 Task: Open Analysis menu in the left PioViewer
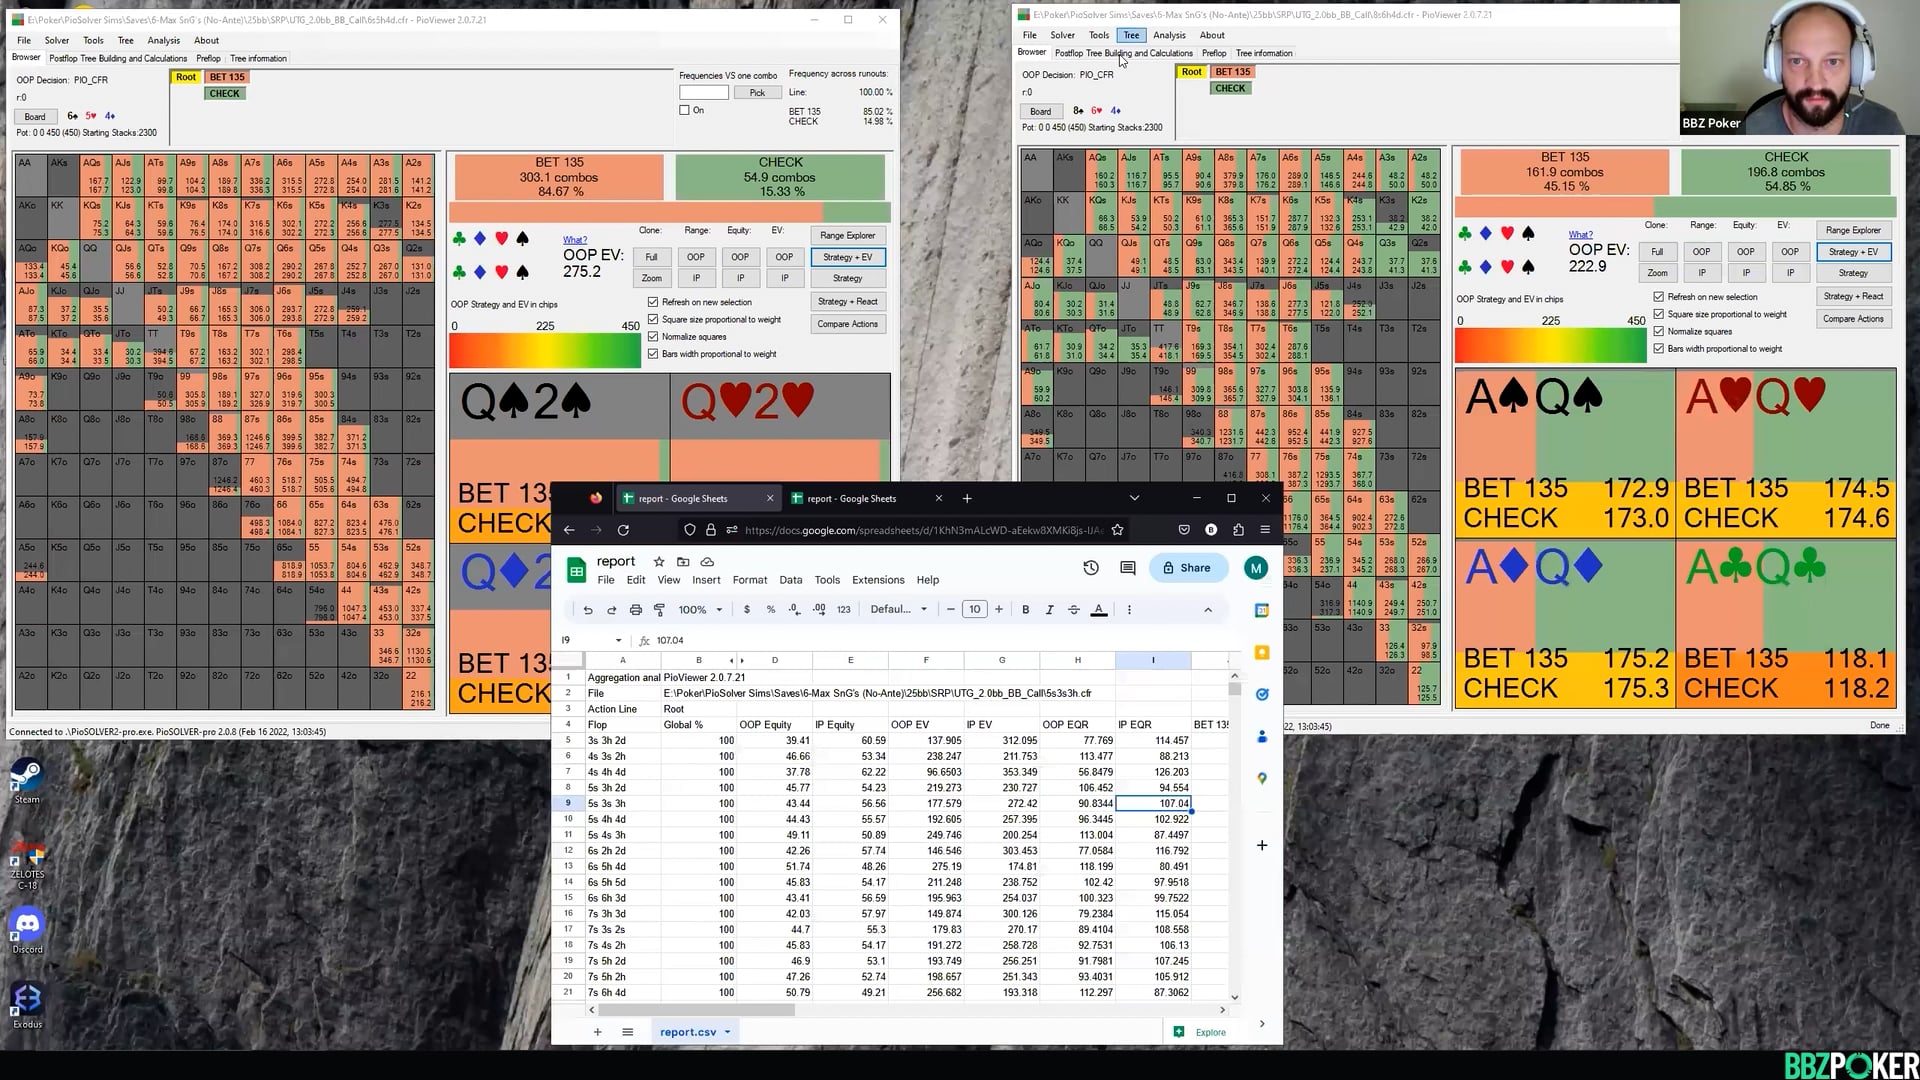[x=163, y=41]
